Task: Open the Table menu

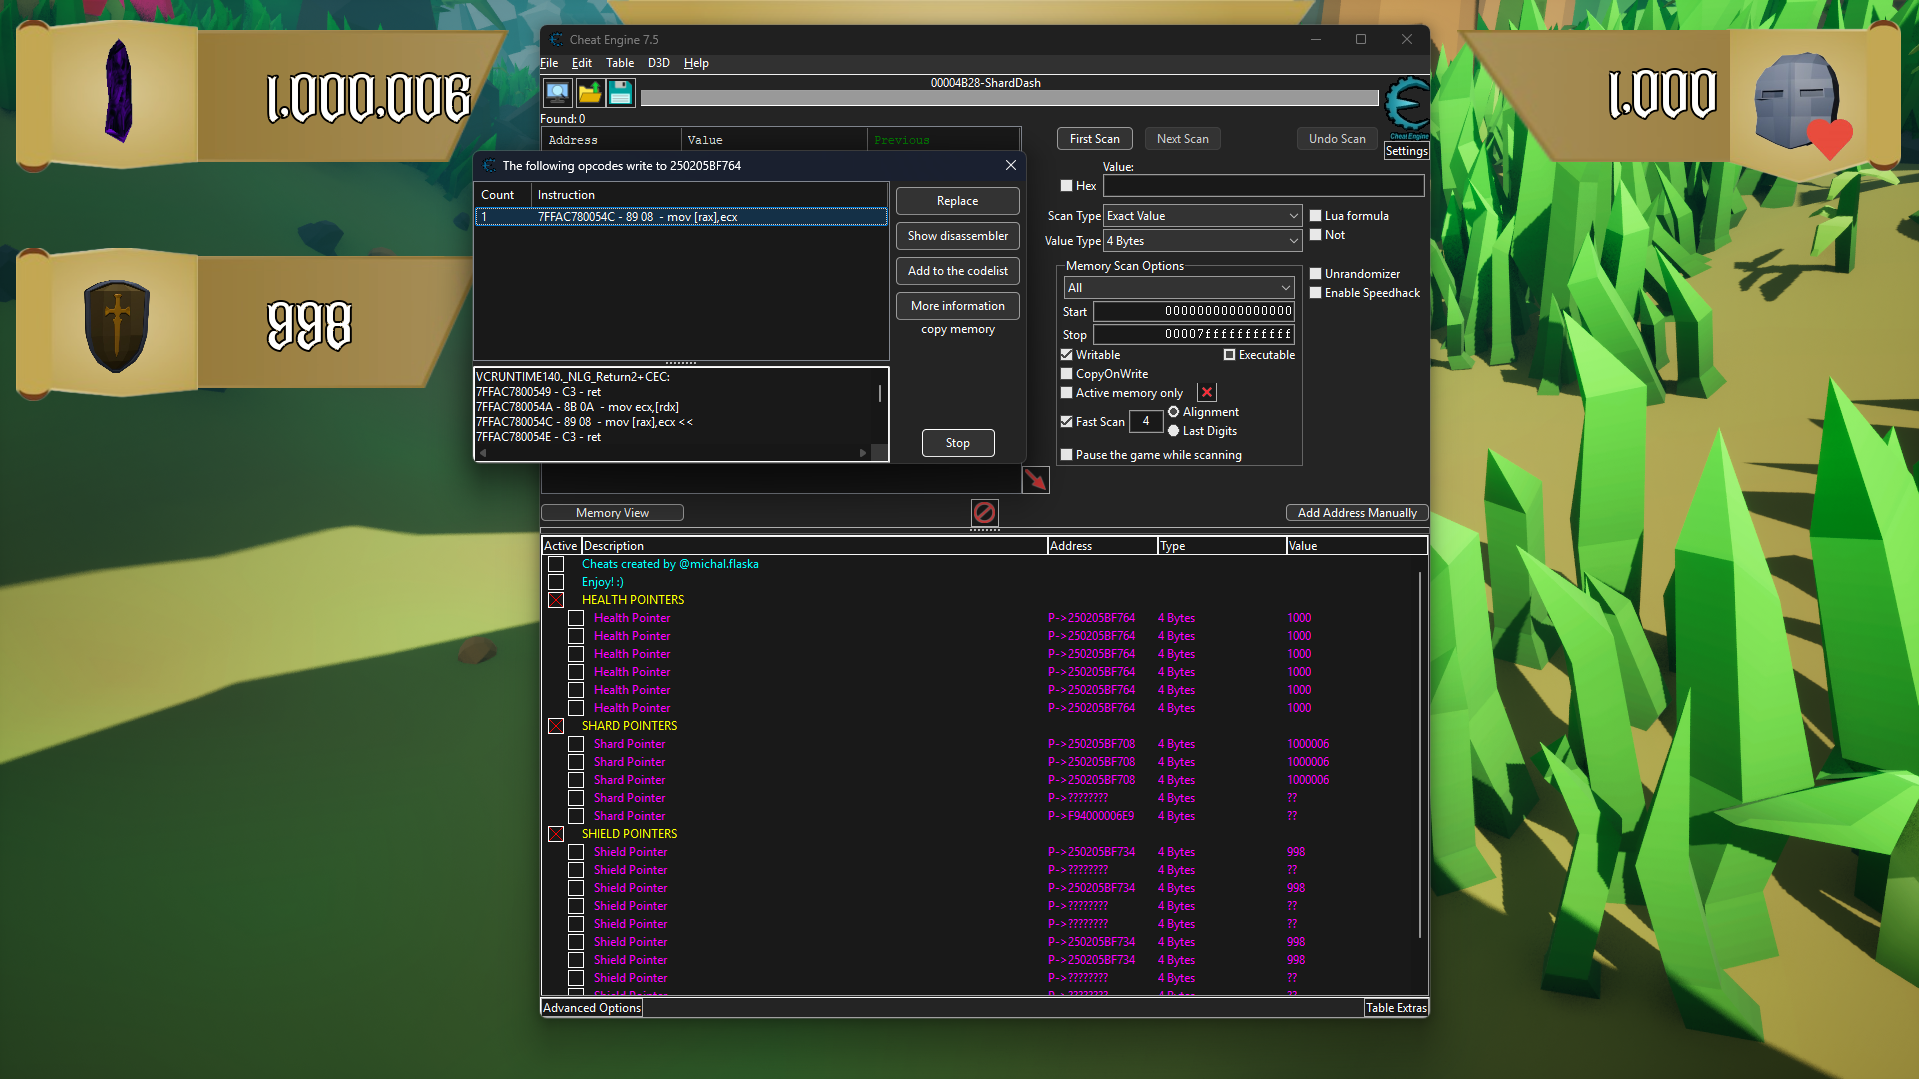Action: 620,63
